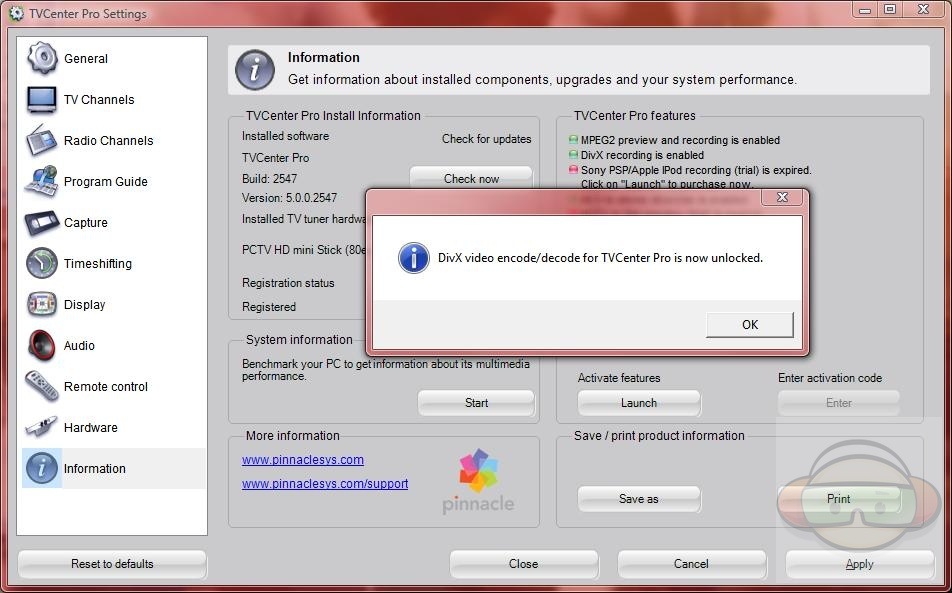The image size is (952, 593).
Task: Click Save as for product information
Action: tap(638, 499)
